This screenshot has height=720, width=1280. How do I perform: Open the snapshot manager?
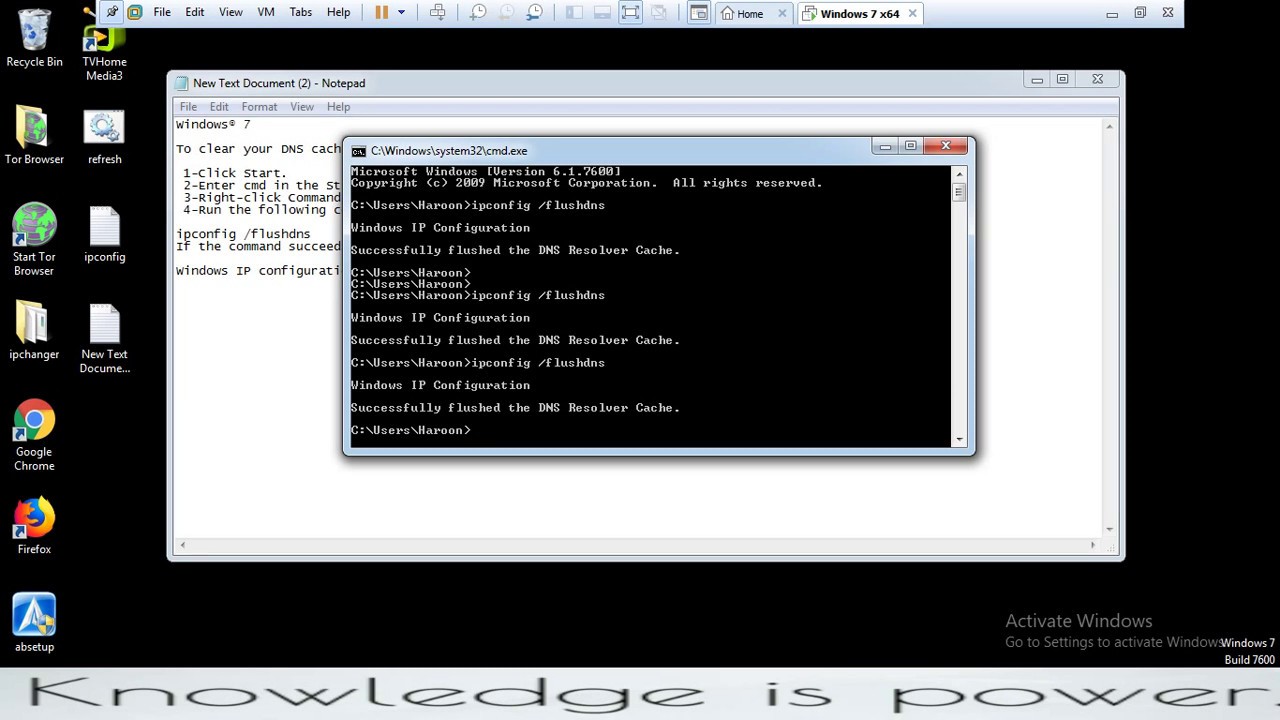(x=534, y=13)
